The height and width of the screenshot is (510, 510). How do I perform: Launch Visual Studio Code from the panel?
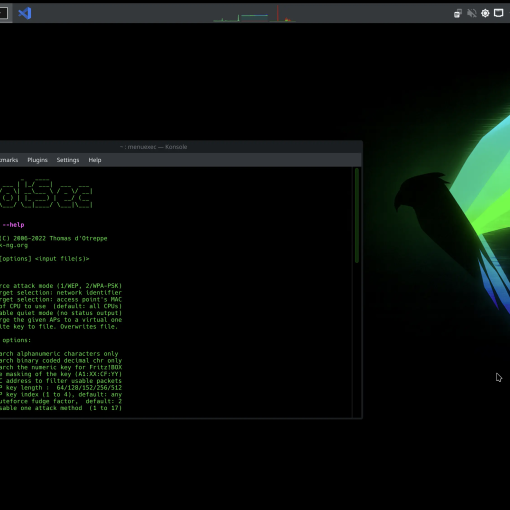25,13
